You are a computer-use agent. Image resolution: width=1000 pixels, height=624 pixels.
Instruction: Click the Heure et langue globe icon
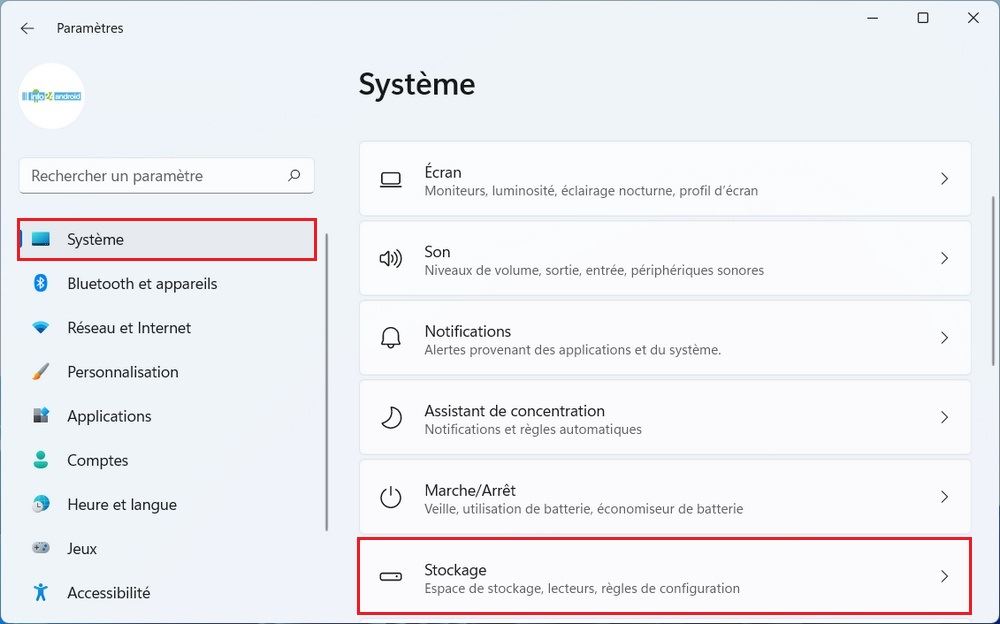click(41, 504)
